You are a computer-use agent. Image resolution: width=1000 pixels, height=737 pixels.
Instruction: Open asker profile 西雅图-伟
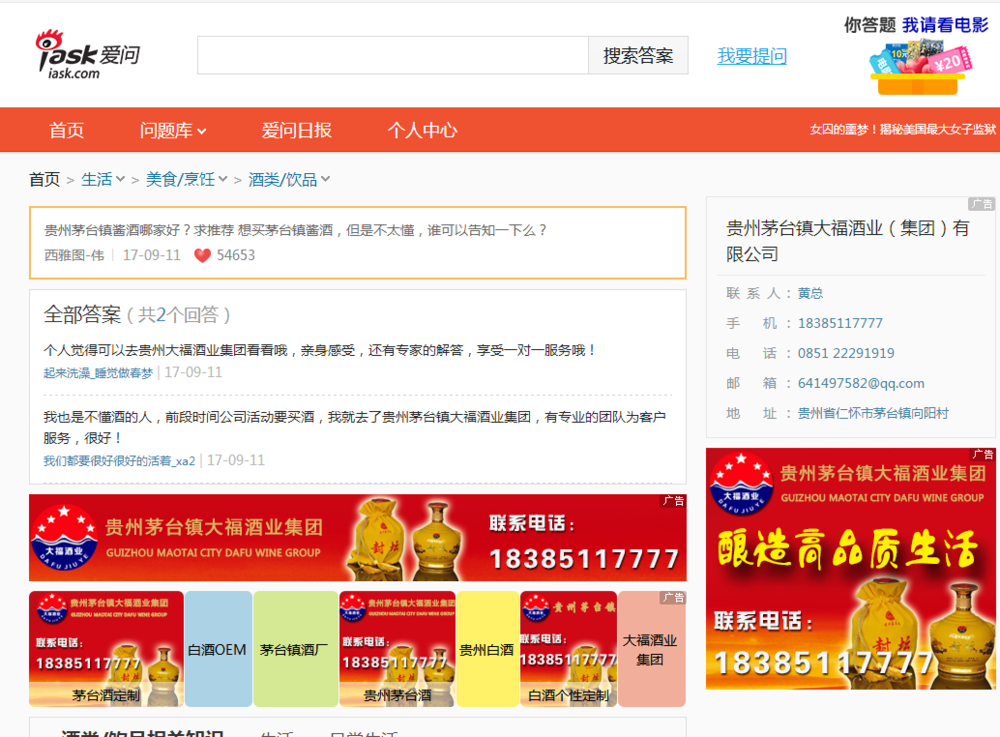pyautogui.click(x=74, y=256)
